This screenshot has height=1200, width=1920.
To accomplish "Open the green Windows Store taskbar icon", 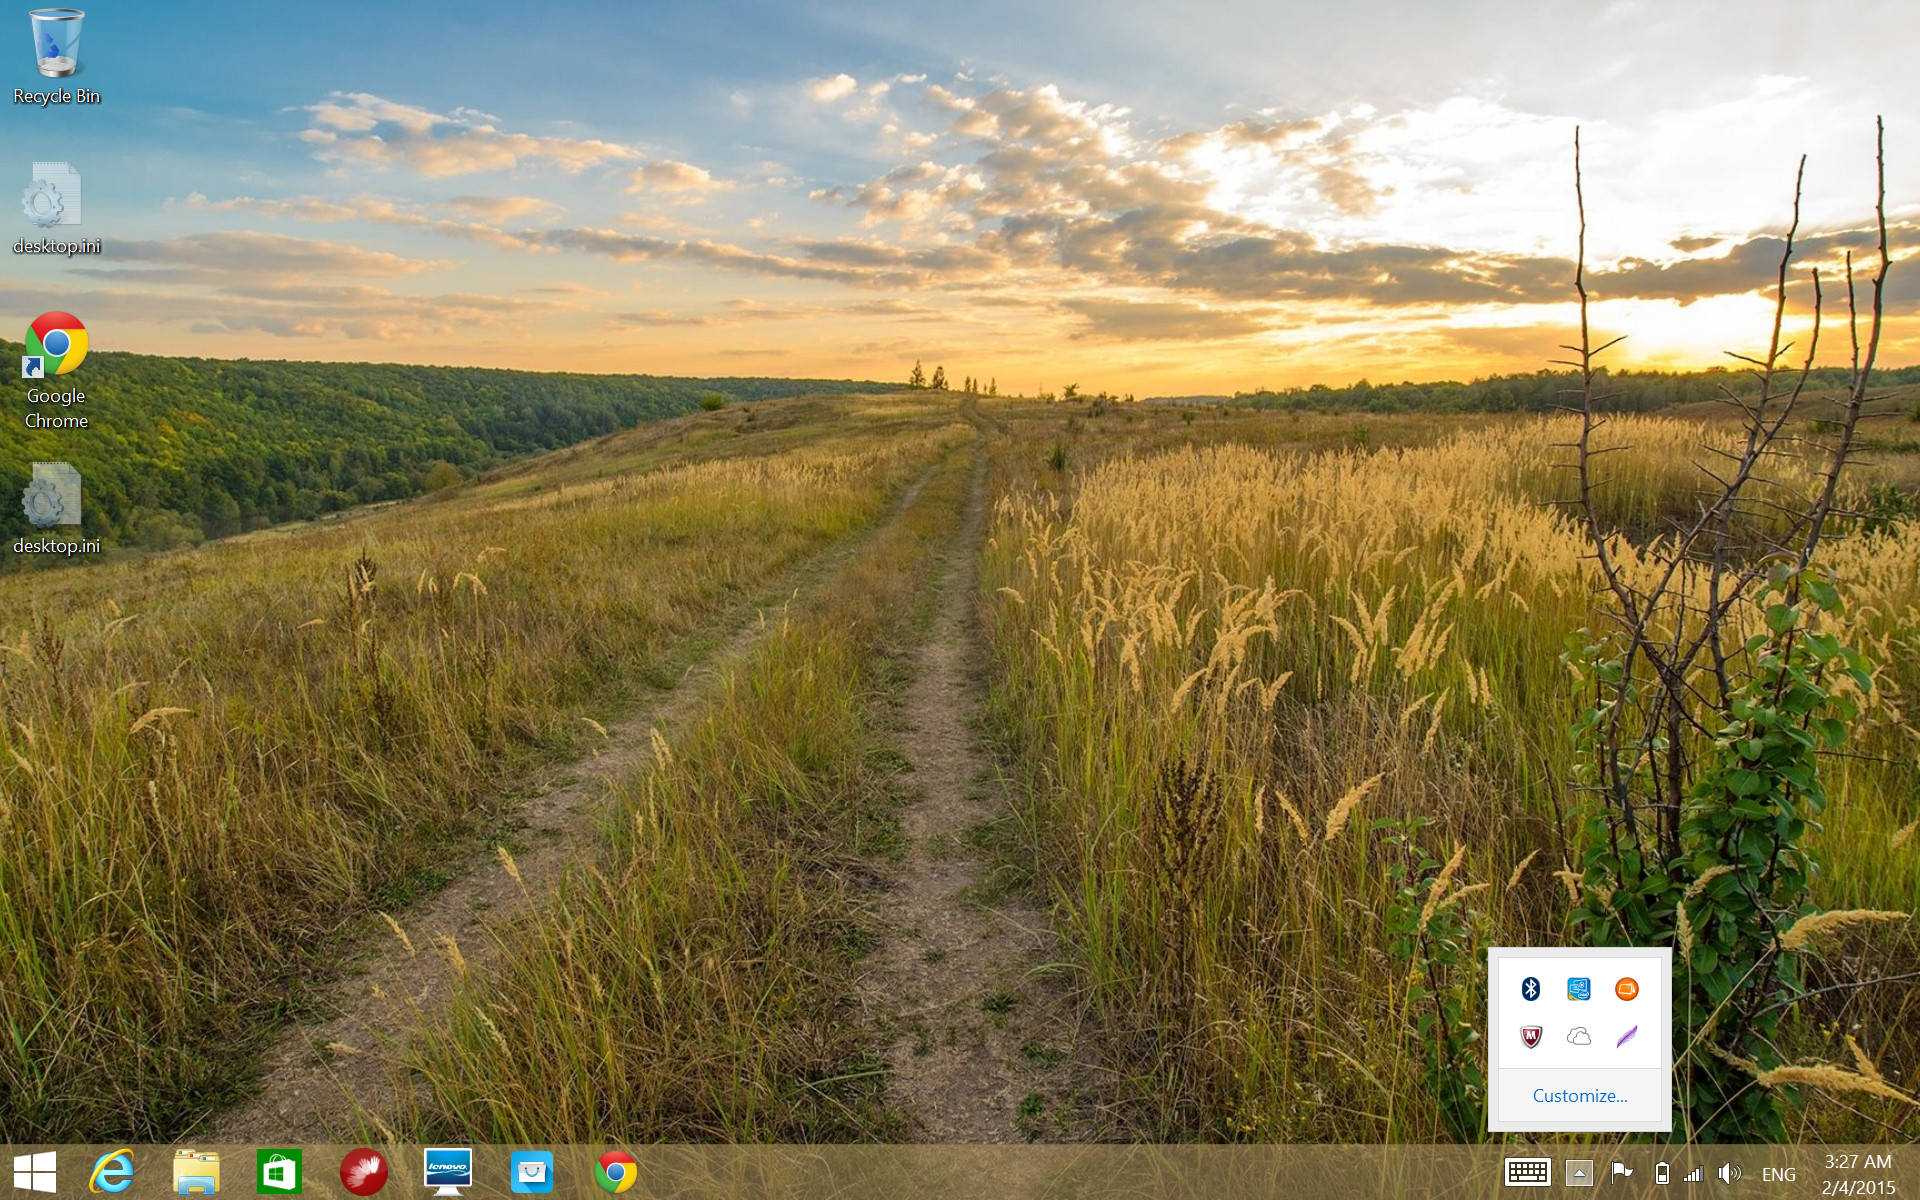I will click(x=279, y=1172).
